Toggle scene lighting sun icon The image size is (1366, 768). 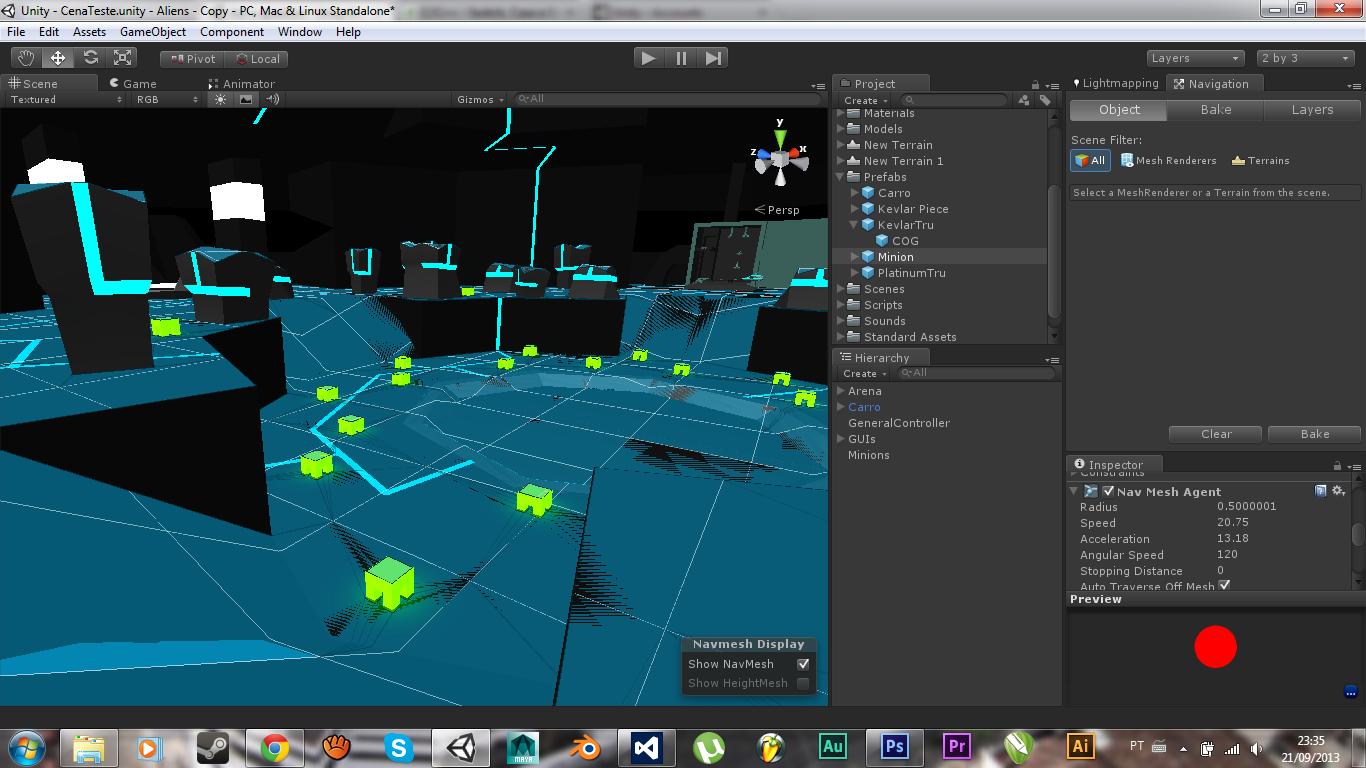pos(220,99)
